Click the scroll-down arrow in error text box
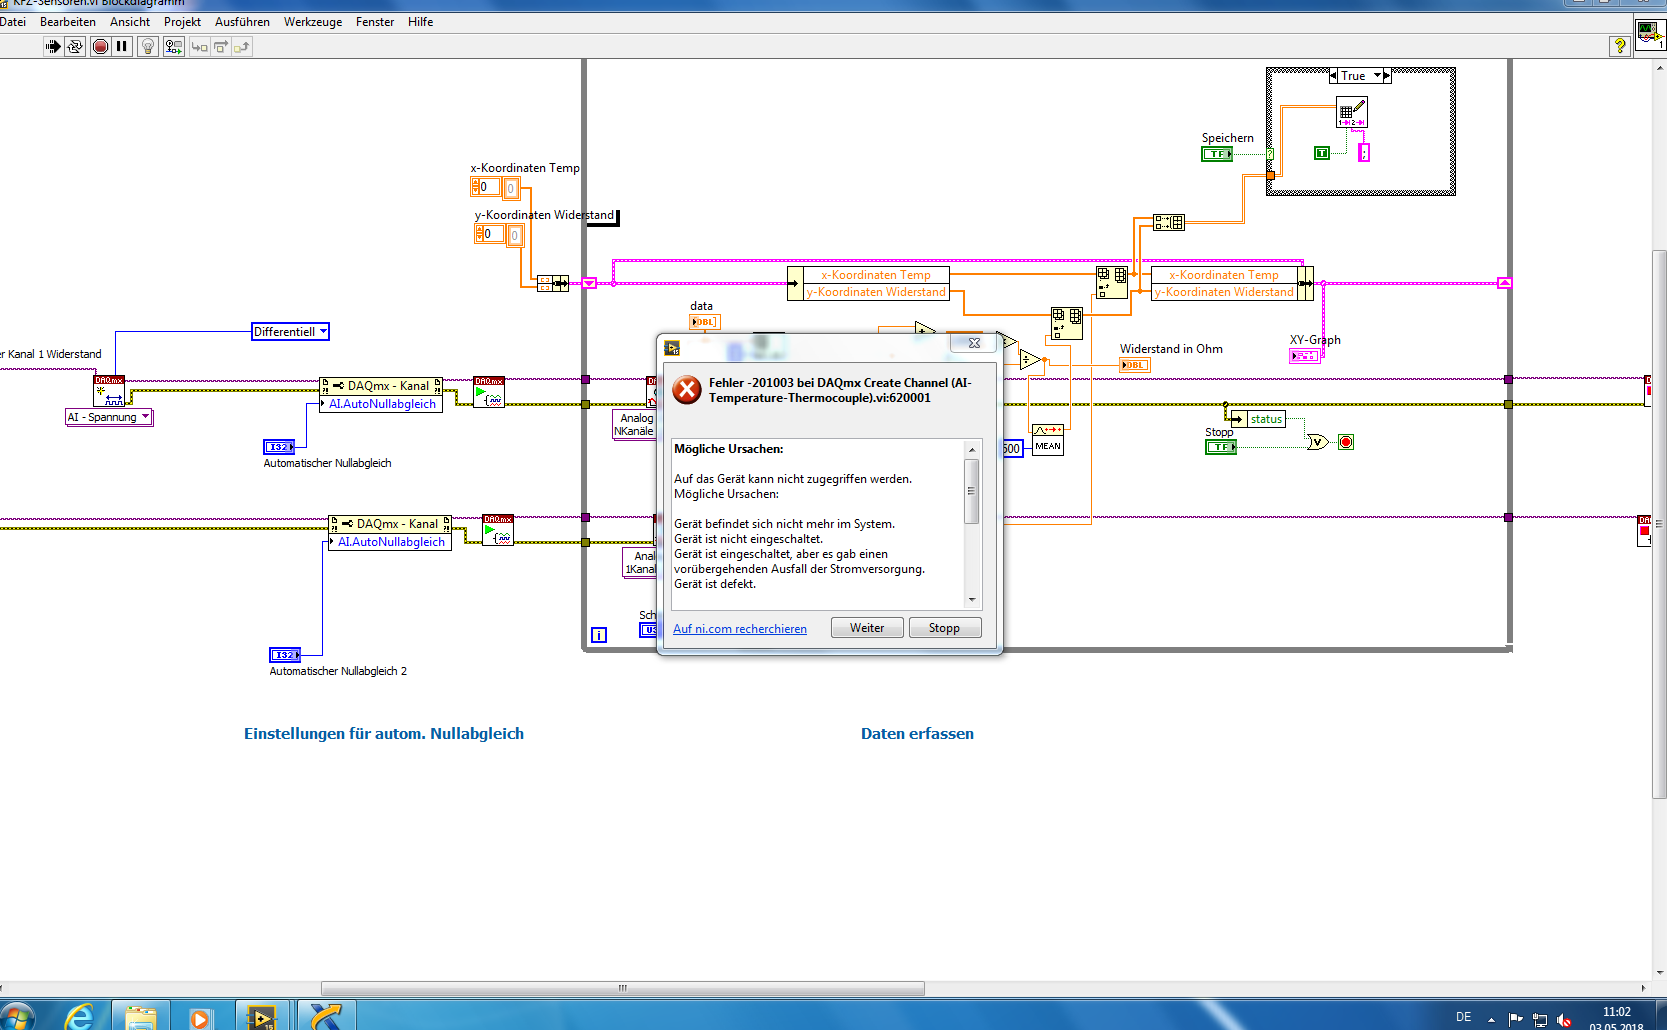The image size is (1667, 1030). 971,600
